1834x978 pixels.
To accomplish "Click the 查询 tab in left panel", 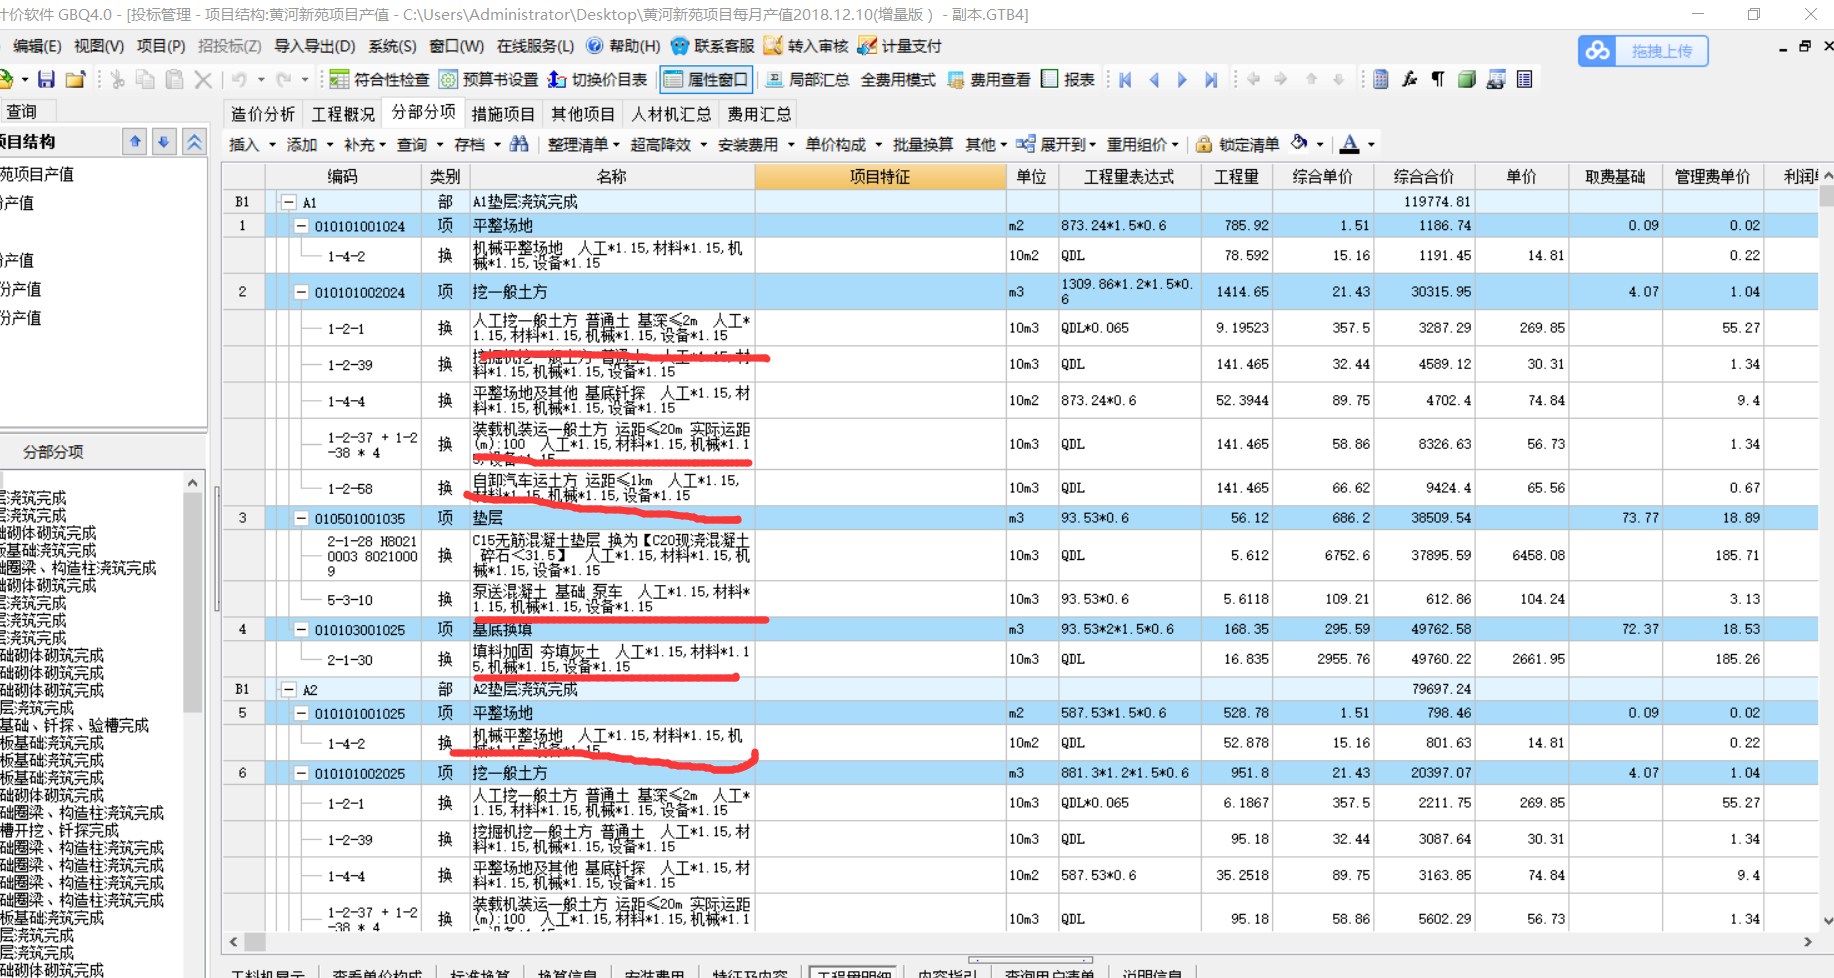I will [22, 112].
